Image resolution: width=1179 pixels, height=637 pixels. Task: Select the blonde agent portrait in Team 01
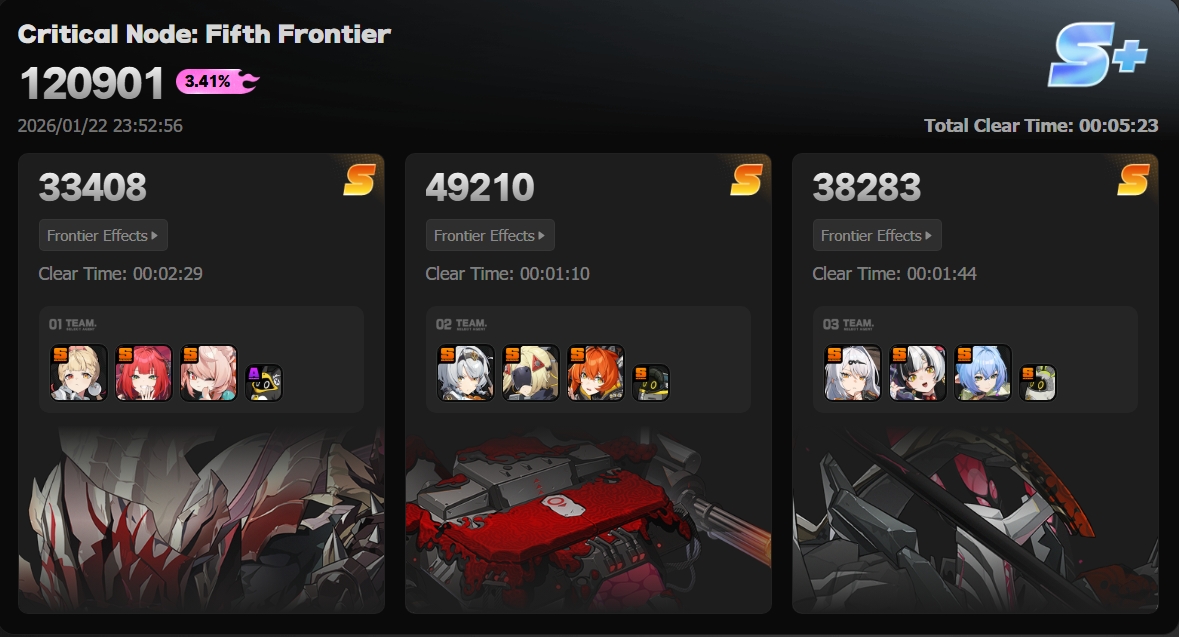click(79, 373)
